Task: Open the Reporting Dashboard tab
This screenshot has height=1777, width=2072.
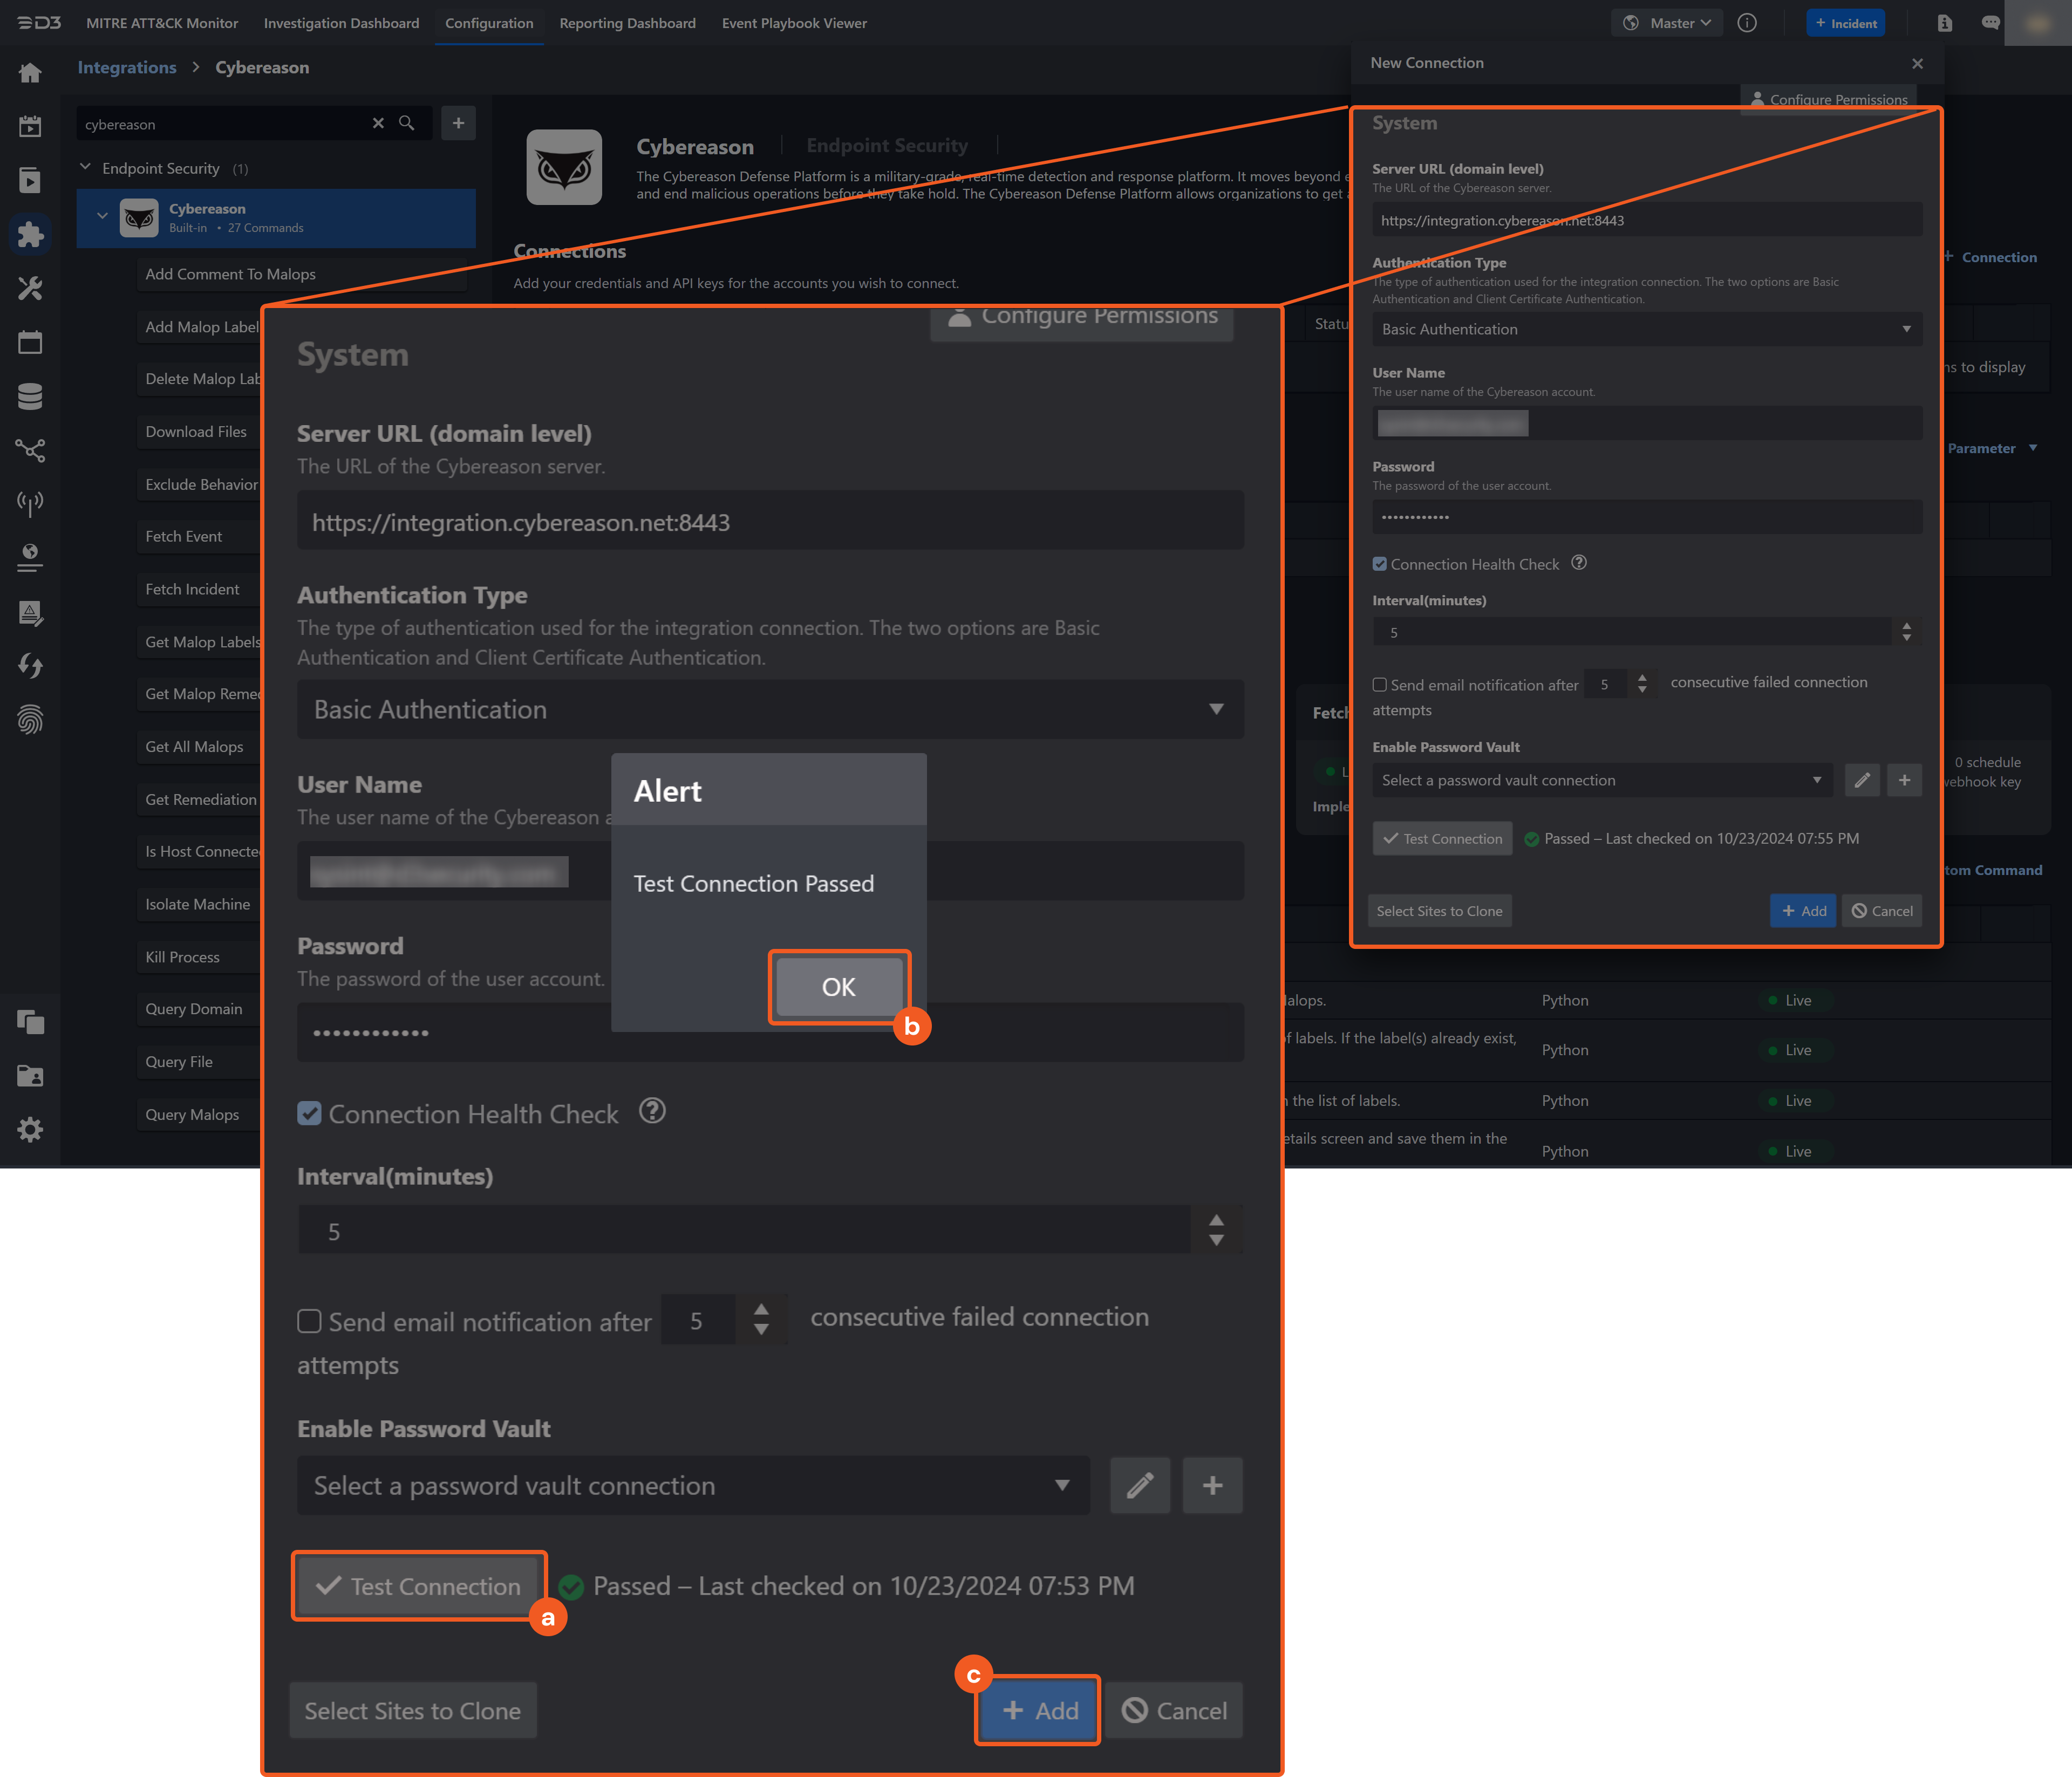Action: click(x=627, y=23)
